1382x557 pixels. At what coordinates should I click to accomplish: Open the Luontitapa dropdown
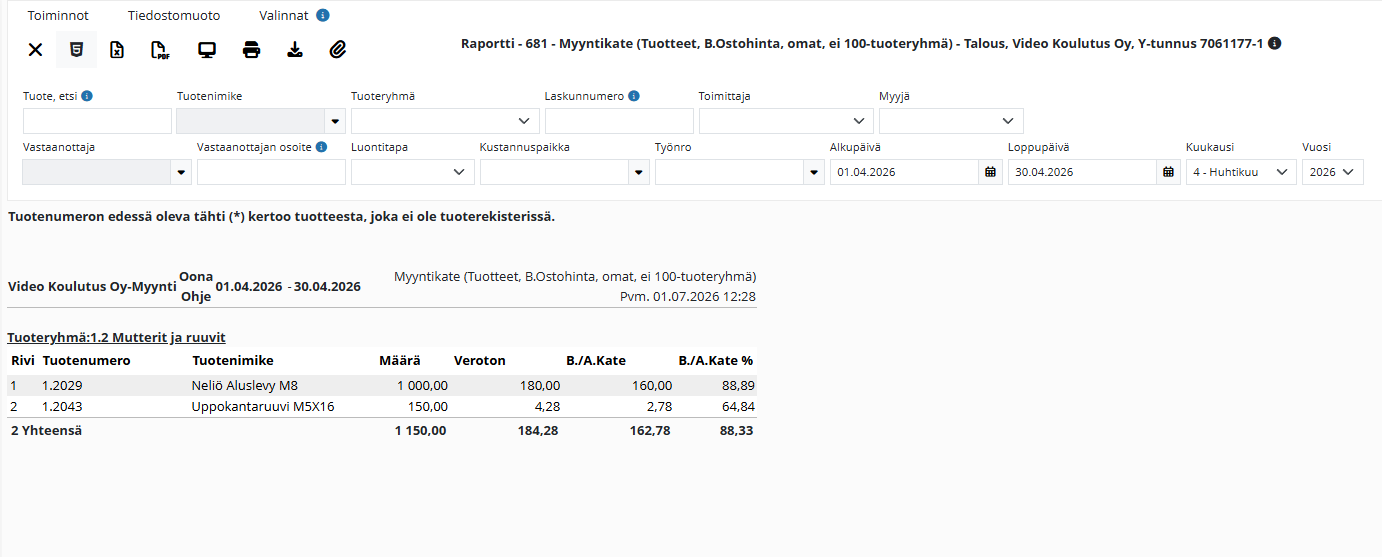pos(413,172)
